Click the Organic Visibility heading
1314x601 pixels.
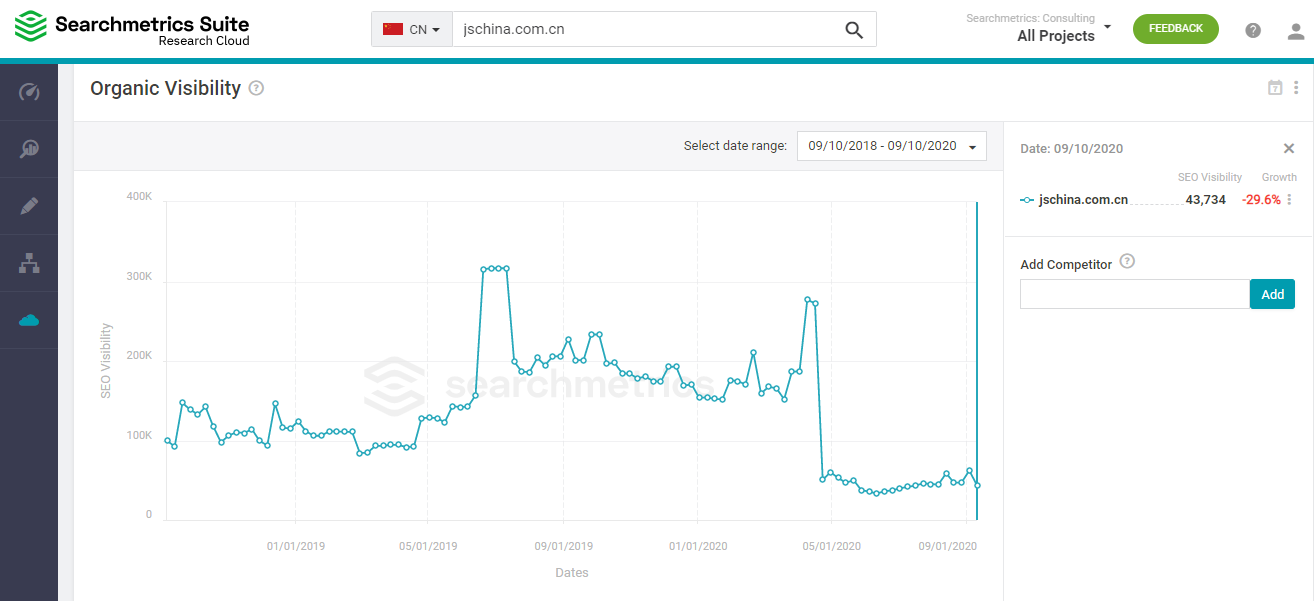coord(166,88)
